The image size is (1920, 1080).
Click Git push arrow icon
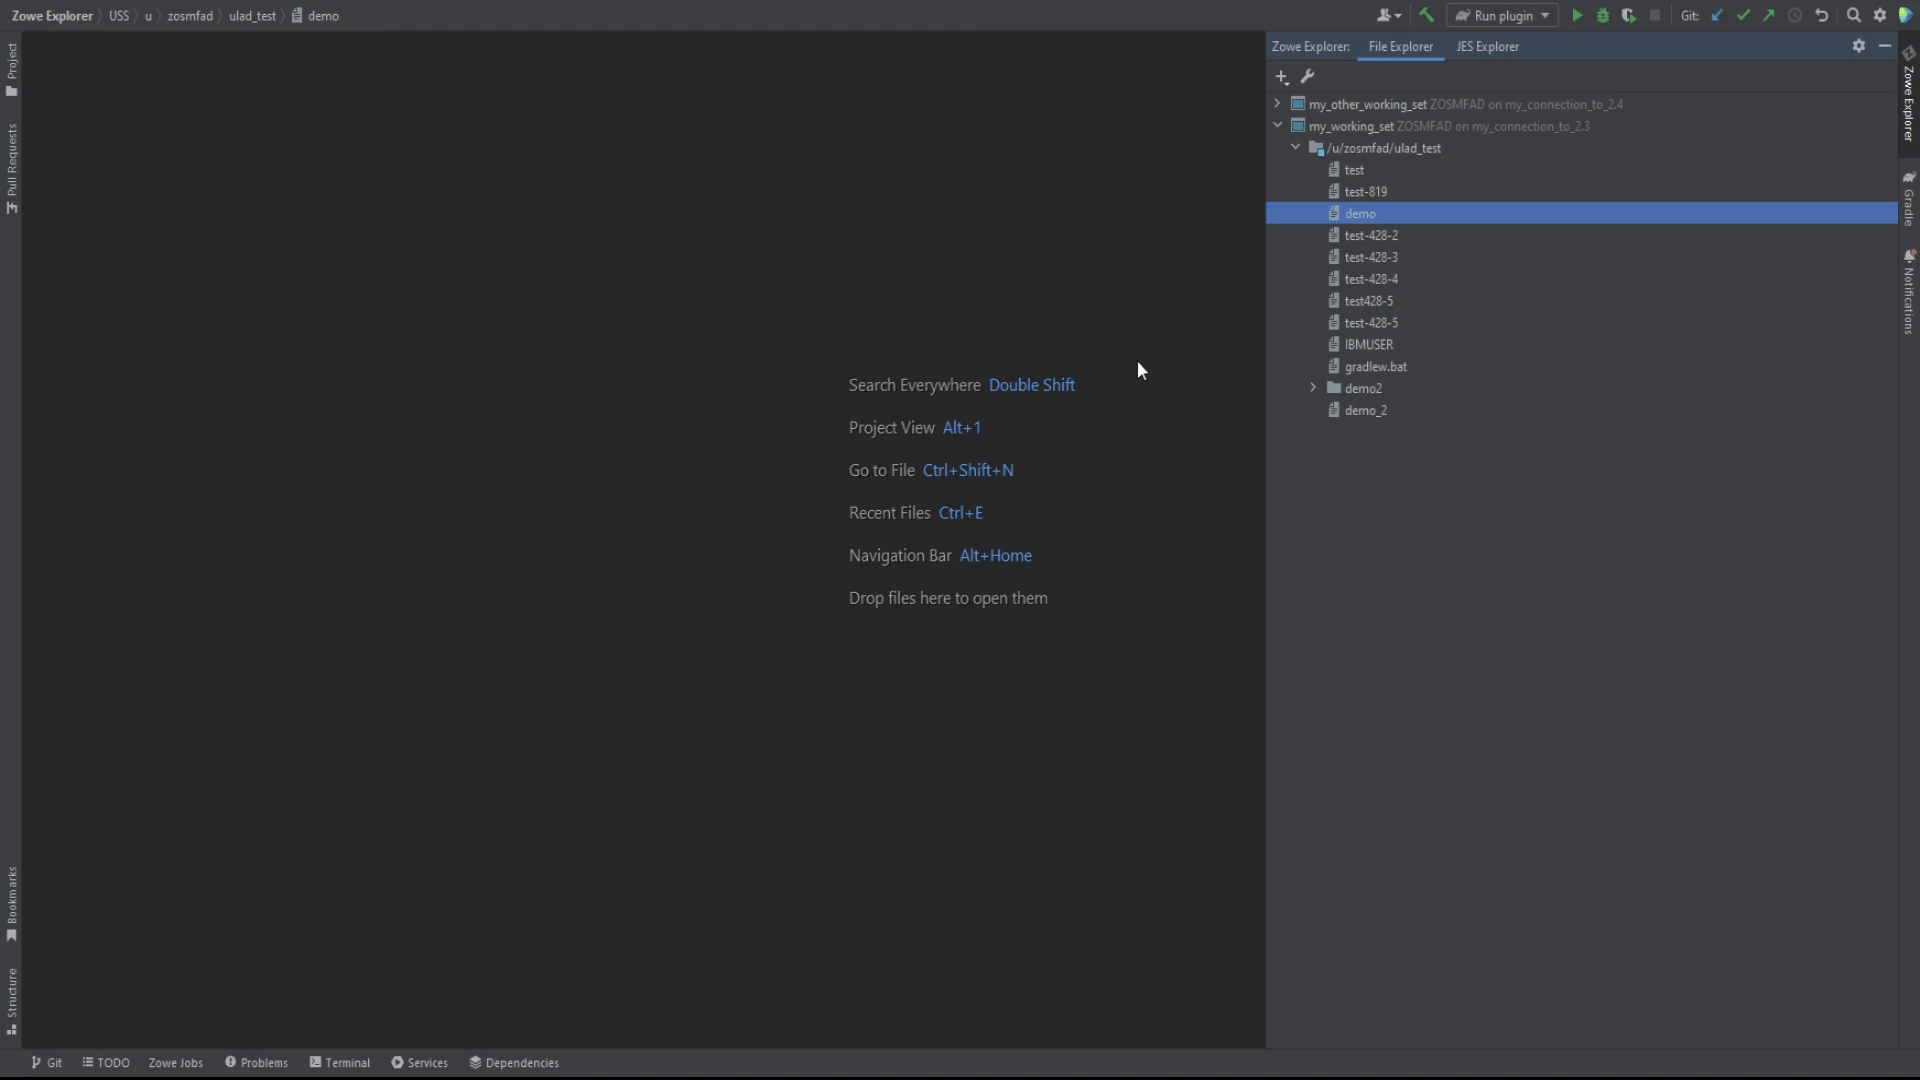point(1769,16)
